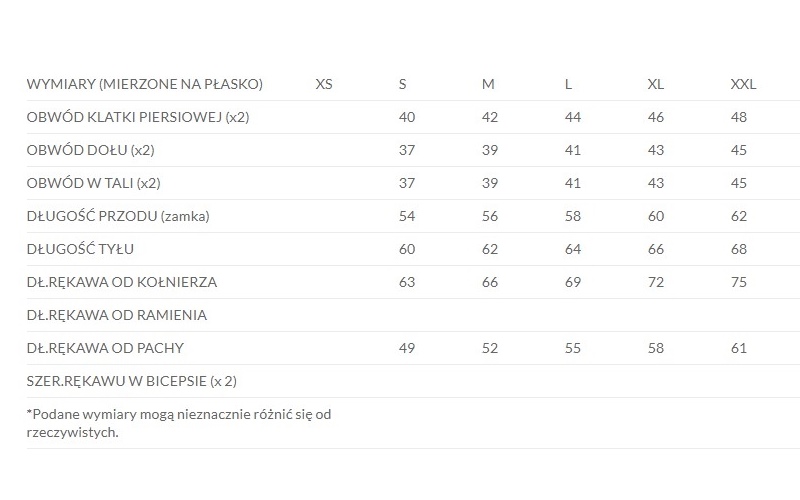Image resolution: width=800 pixels, height=500 pixels.
Task: Click the WYMIARY (MIERZONE NA PŁASKO) heading
Action: click(144, 84)
